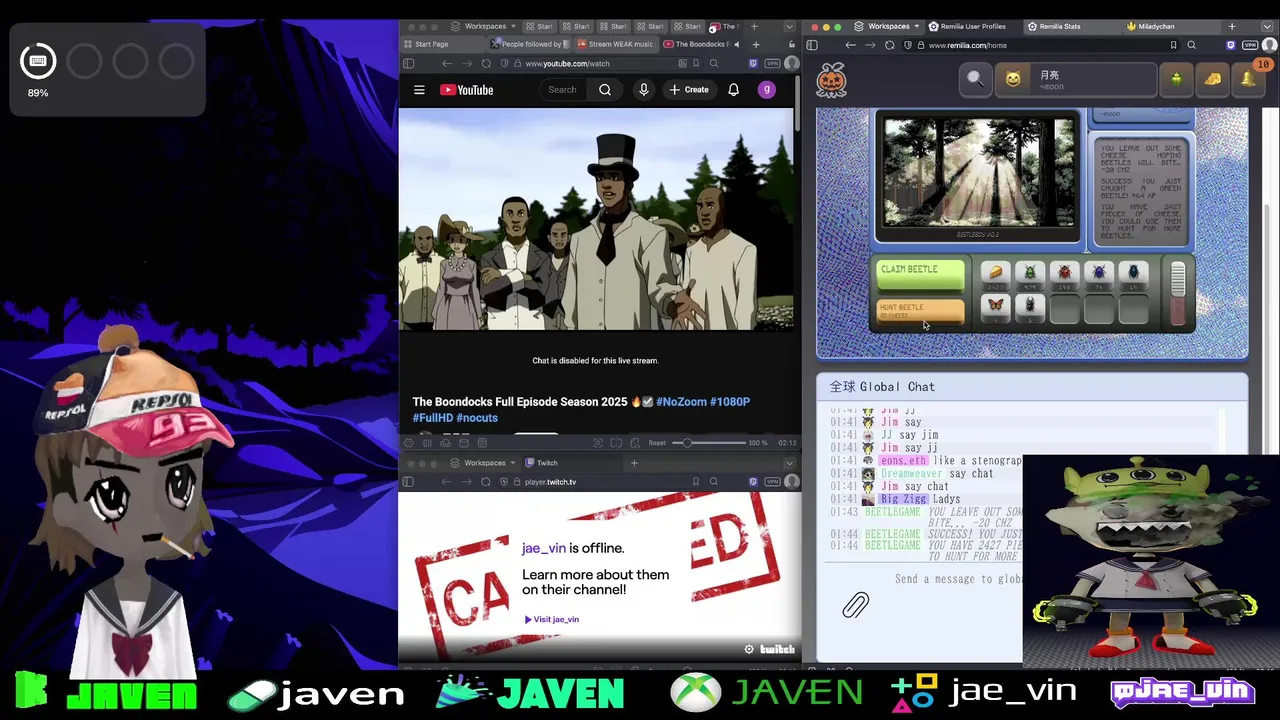Viewport: 1280px width, 720px height.
Task: Open Twitch player settings gear
Action: tap(749, 649)
